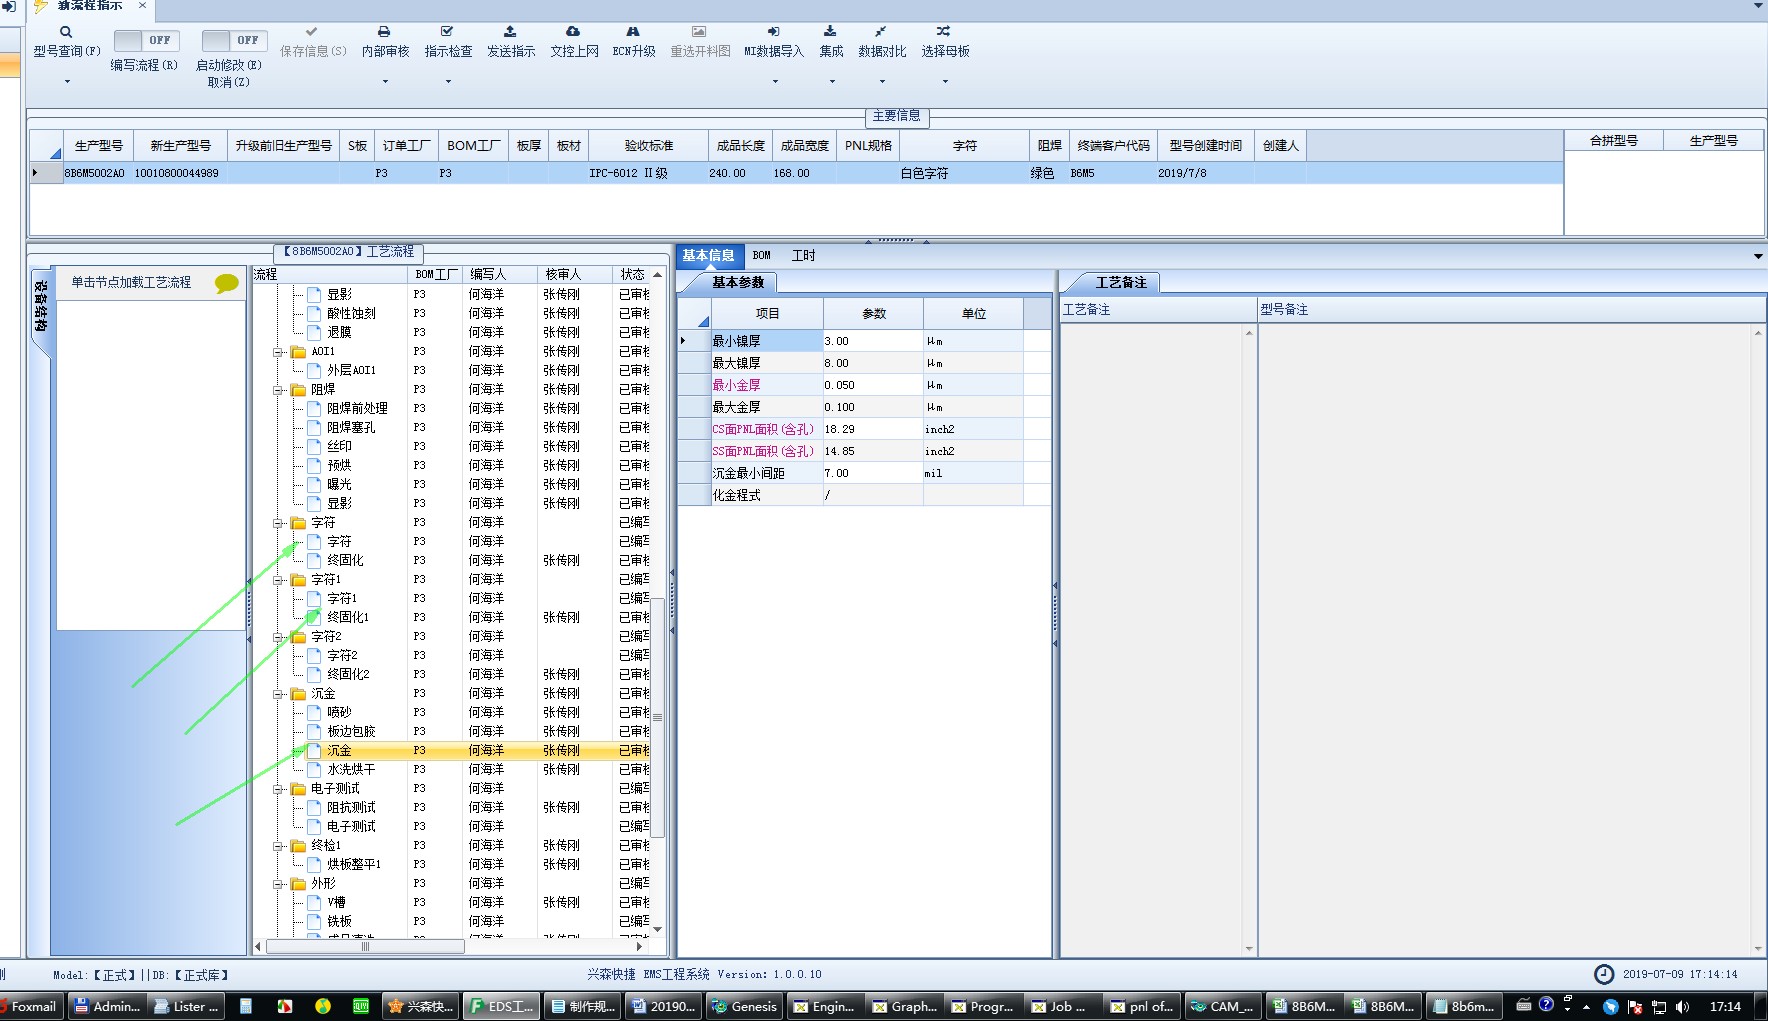Open the Lister taskbar window
The height and width of the screenshot is (1021, 1768).
(186, 1007)
